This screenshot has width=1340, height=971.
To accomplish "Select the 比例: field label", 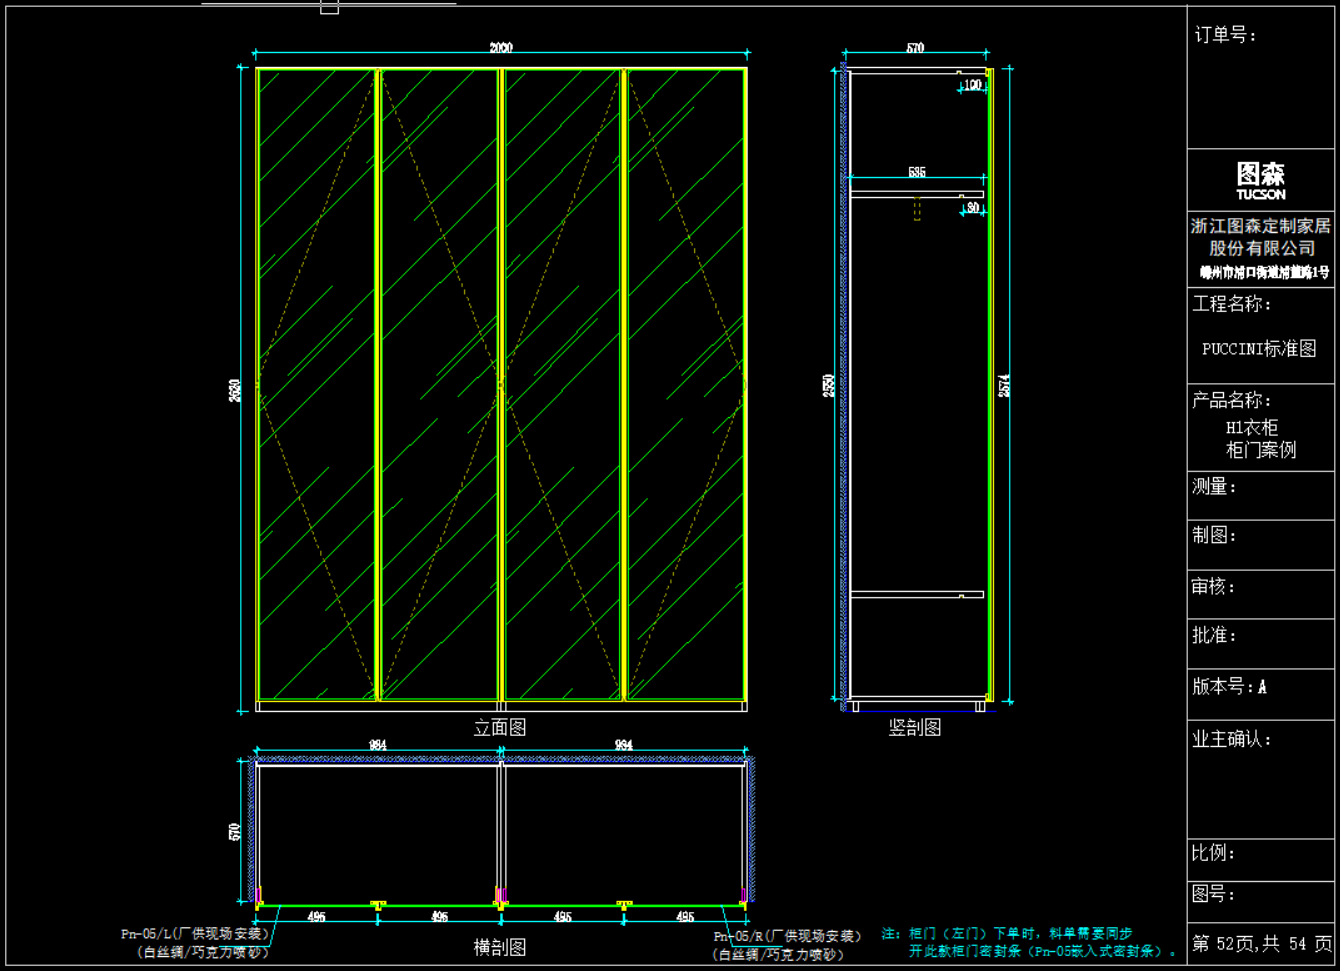I will point(1214,853).
